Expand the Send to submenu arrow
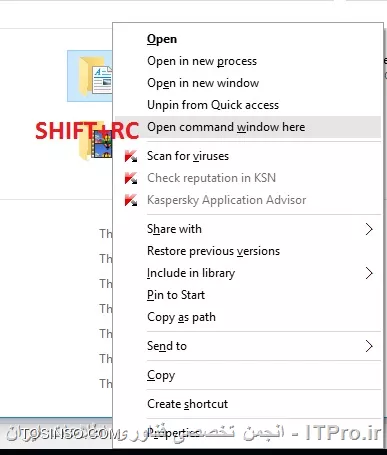 369,346
